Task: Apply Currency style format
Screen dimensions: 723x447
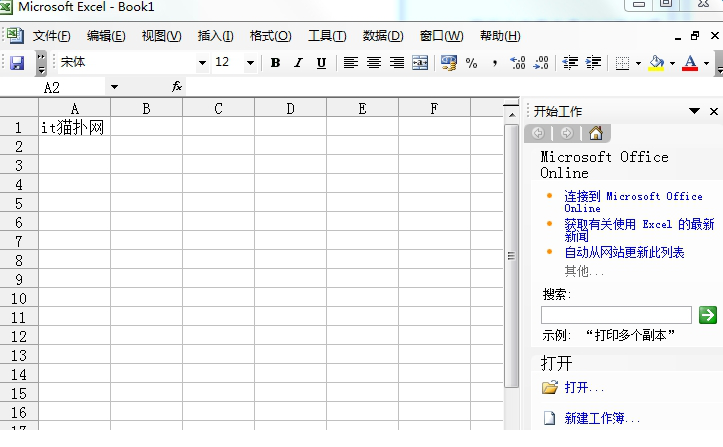Action: (449, 63)
